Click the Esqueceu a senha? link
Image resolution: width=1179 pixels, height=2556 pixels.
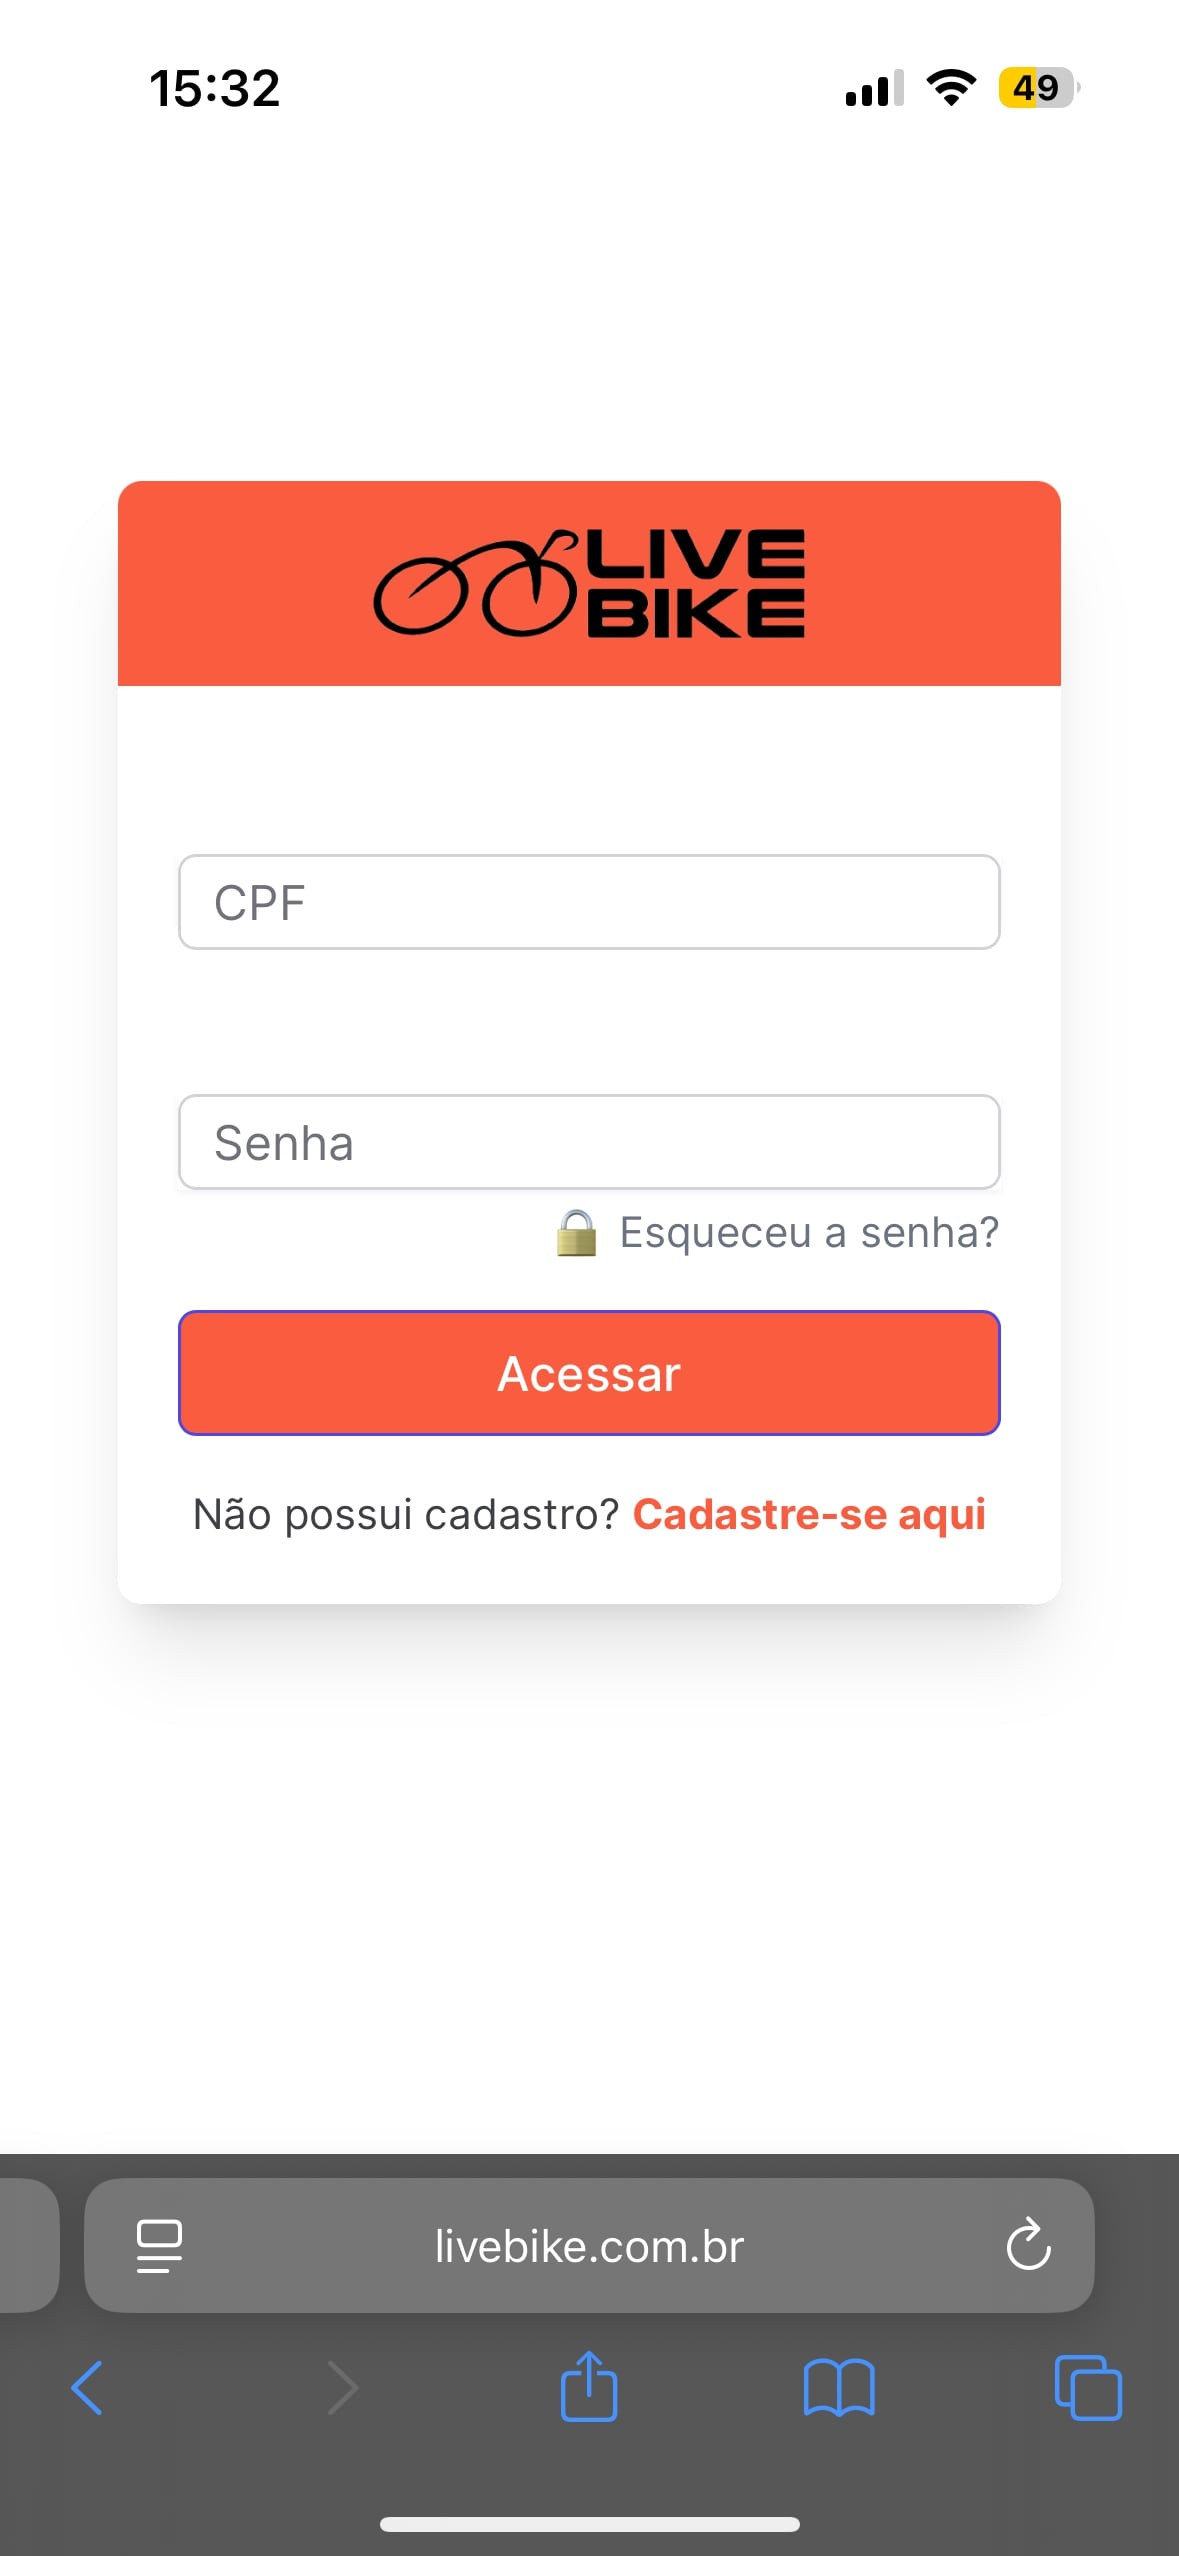point(809,1233)
